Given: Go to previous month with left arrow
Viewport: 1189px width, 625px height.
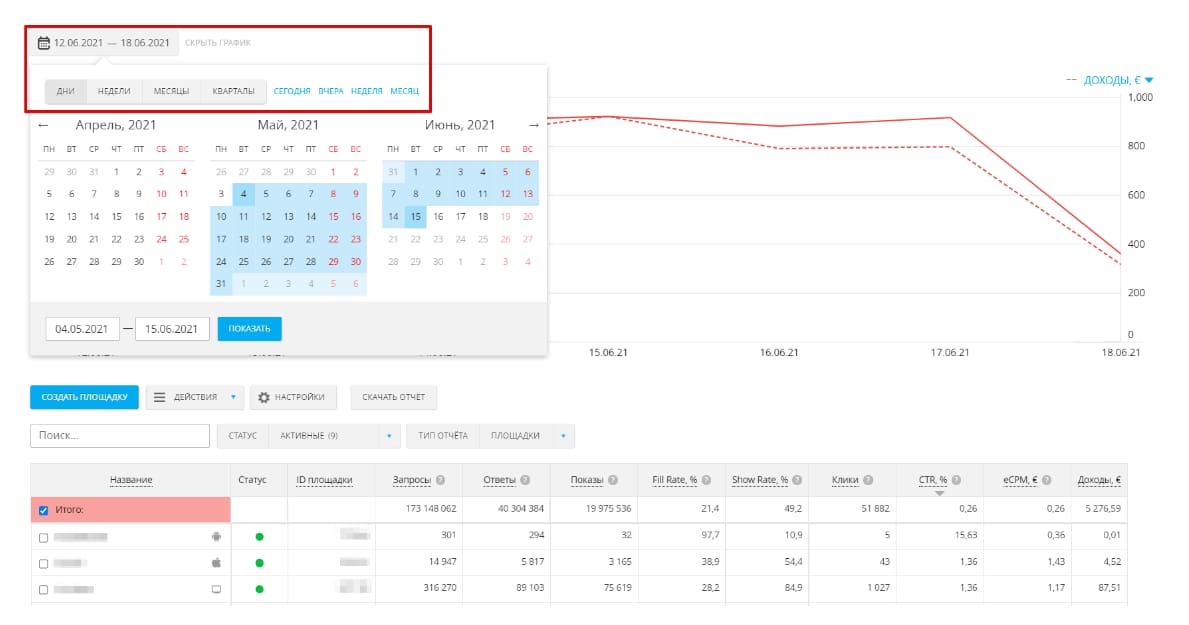Looking at the screenshot, I should coord(43,125).
